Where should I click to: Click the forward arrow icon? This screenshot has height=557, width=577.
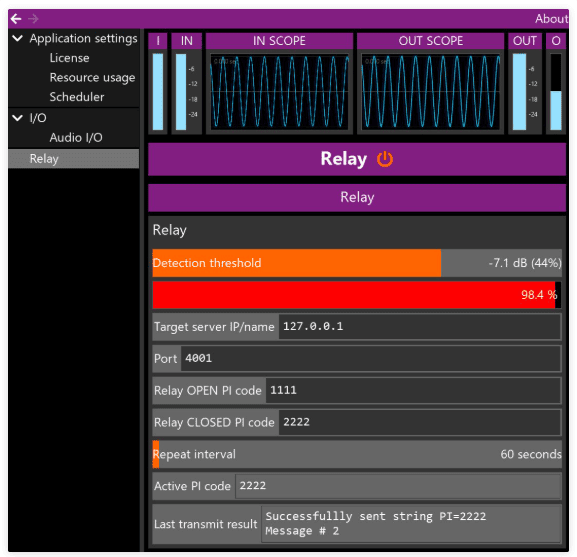(33, 18)
